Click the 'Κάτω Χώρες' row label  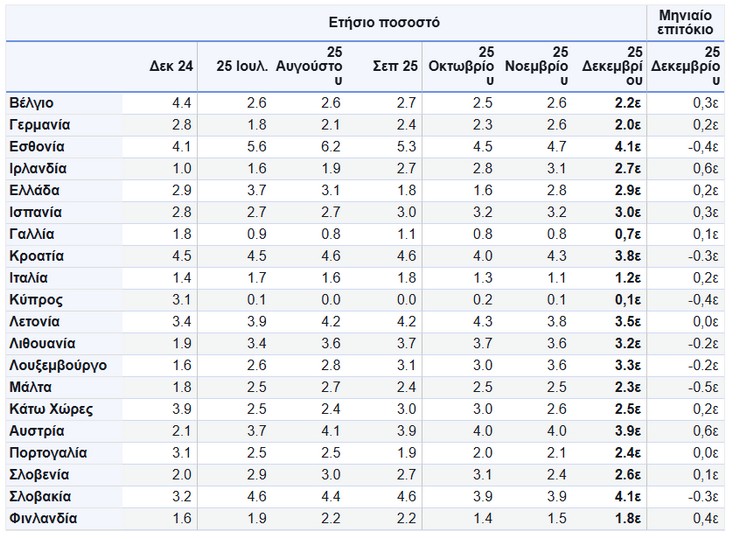point(48,409)
